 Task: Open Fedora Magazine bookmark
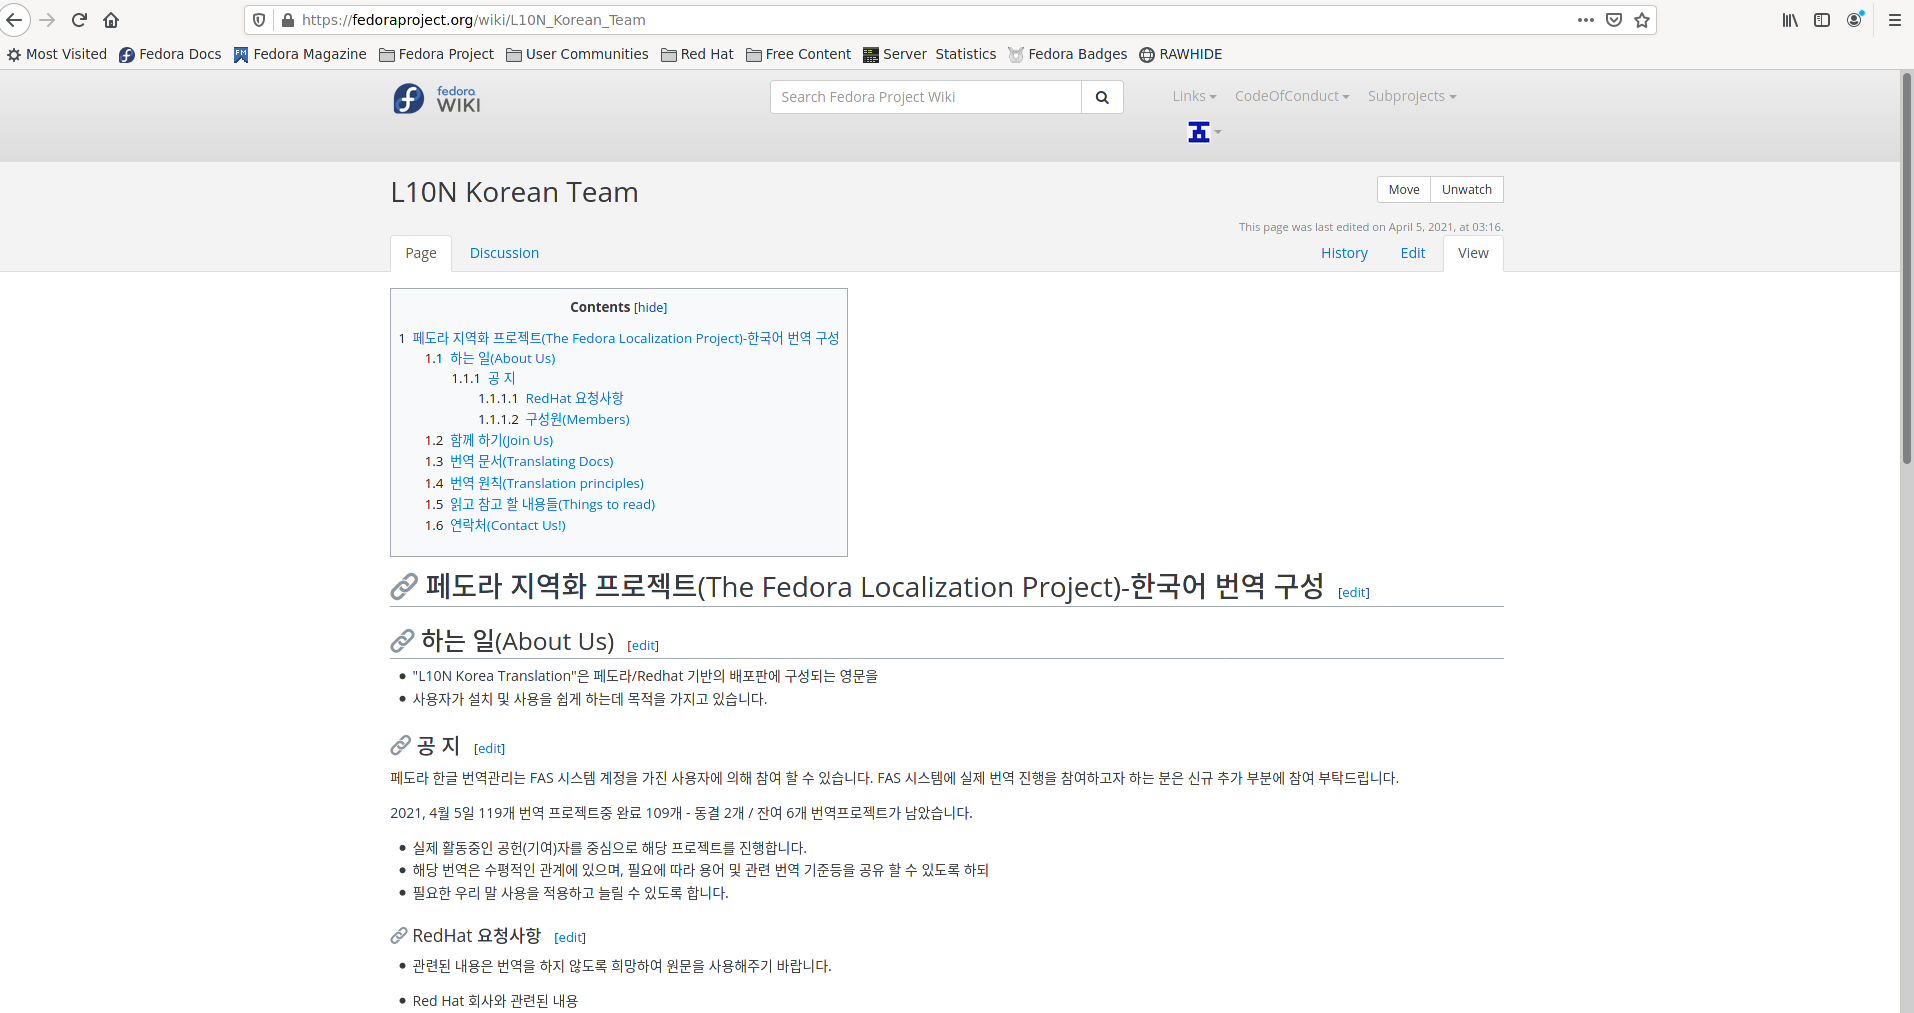300,54
